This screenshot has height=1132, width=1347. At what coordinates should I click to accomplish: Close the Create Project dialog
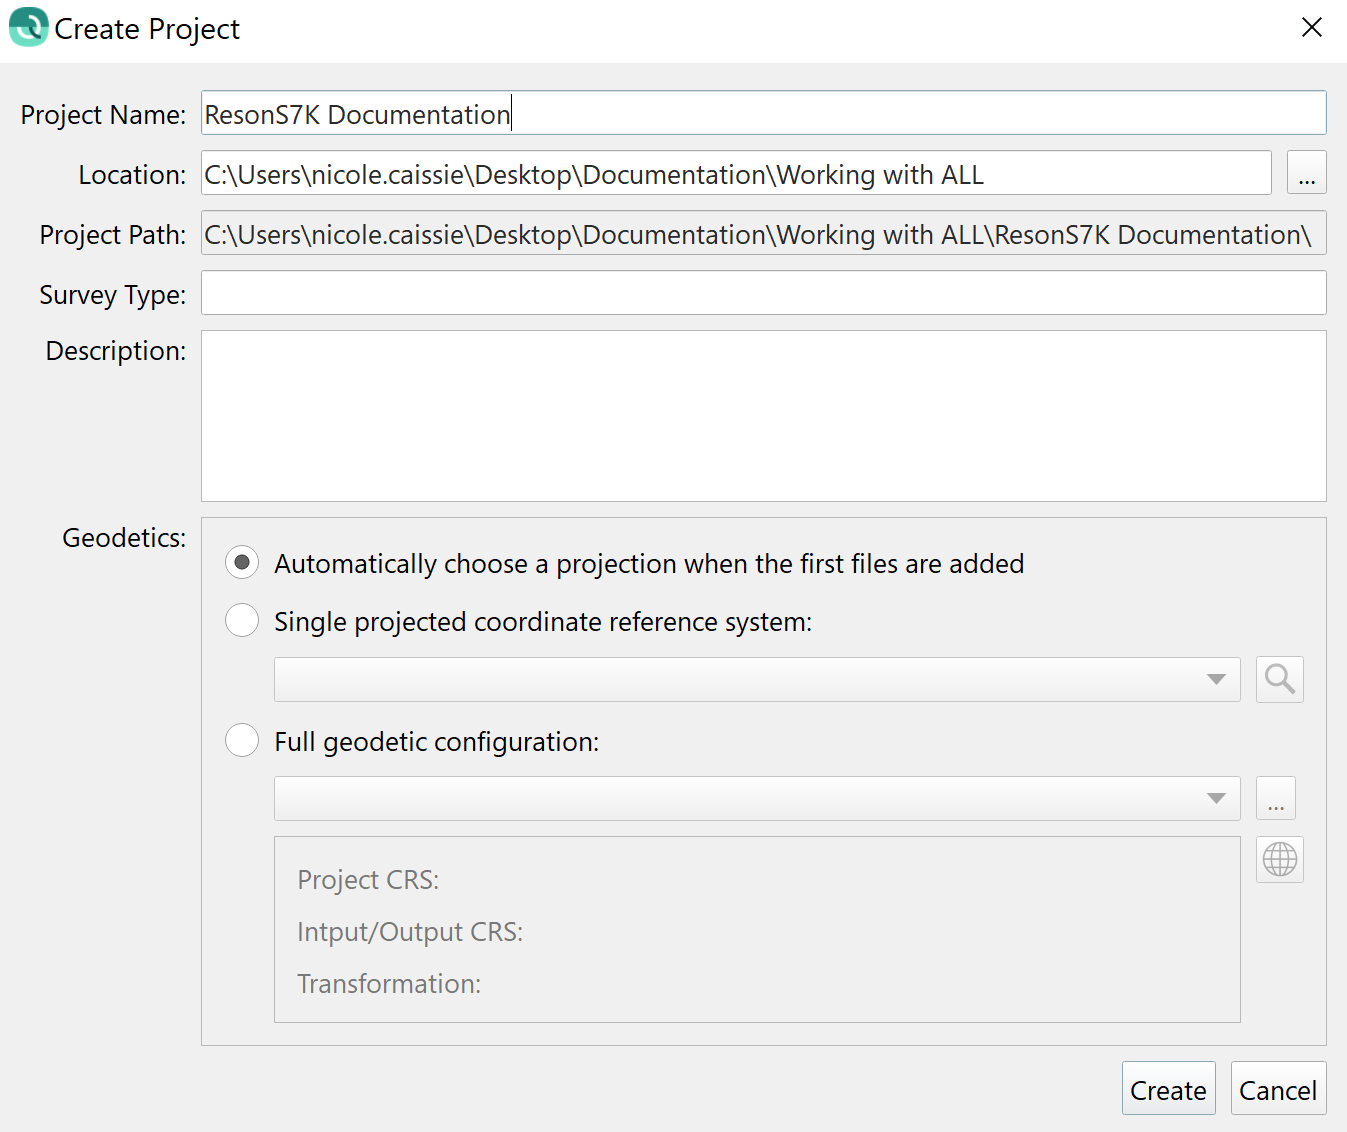1312,28
